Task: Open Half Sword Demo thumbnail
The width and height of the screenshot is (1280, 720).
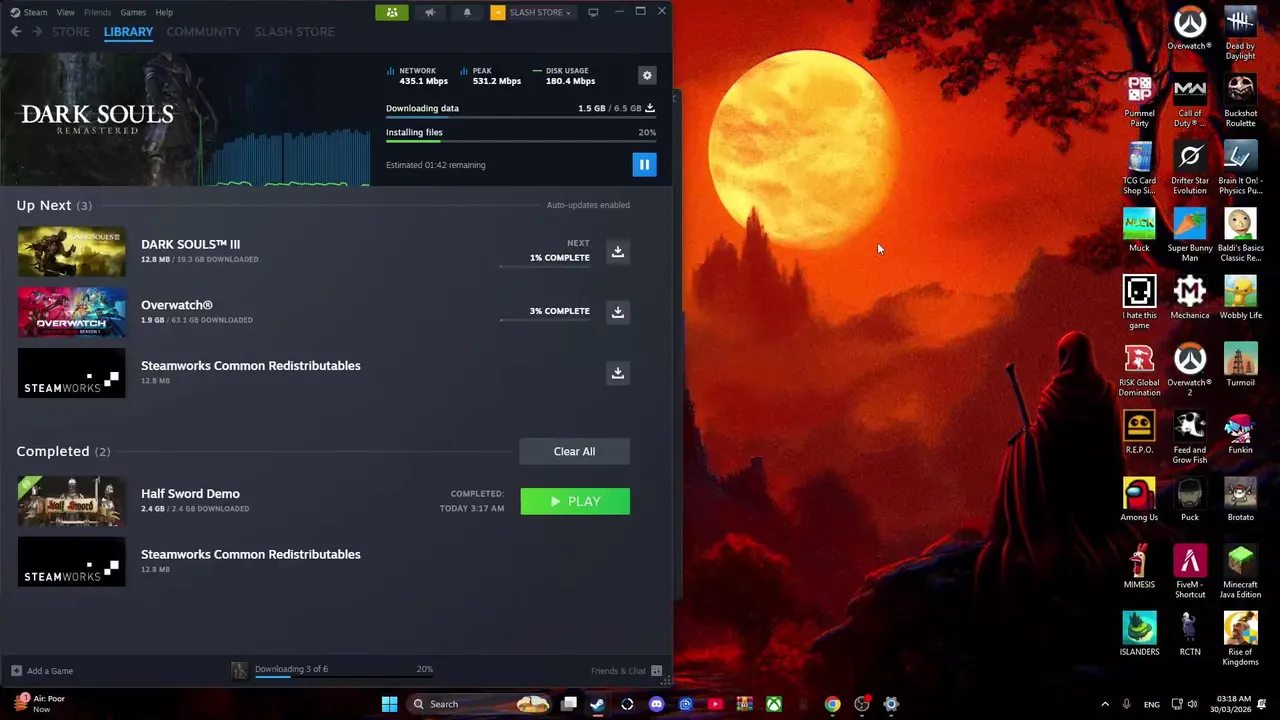Action: 71,501
